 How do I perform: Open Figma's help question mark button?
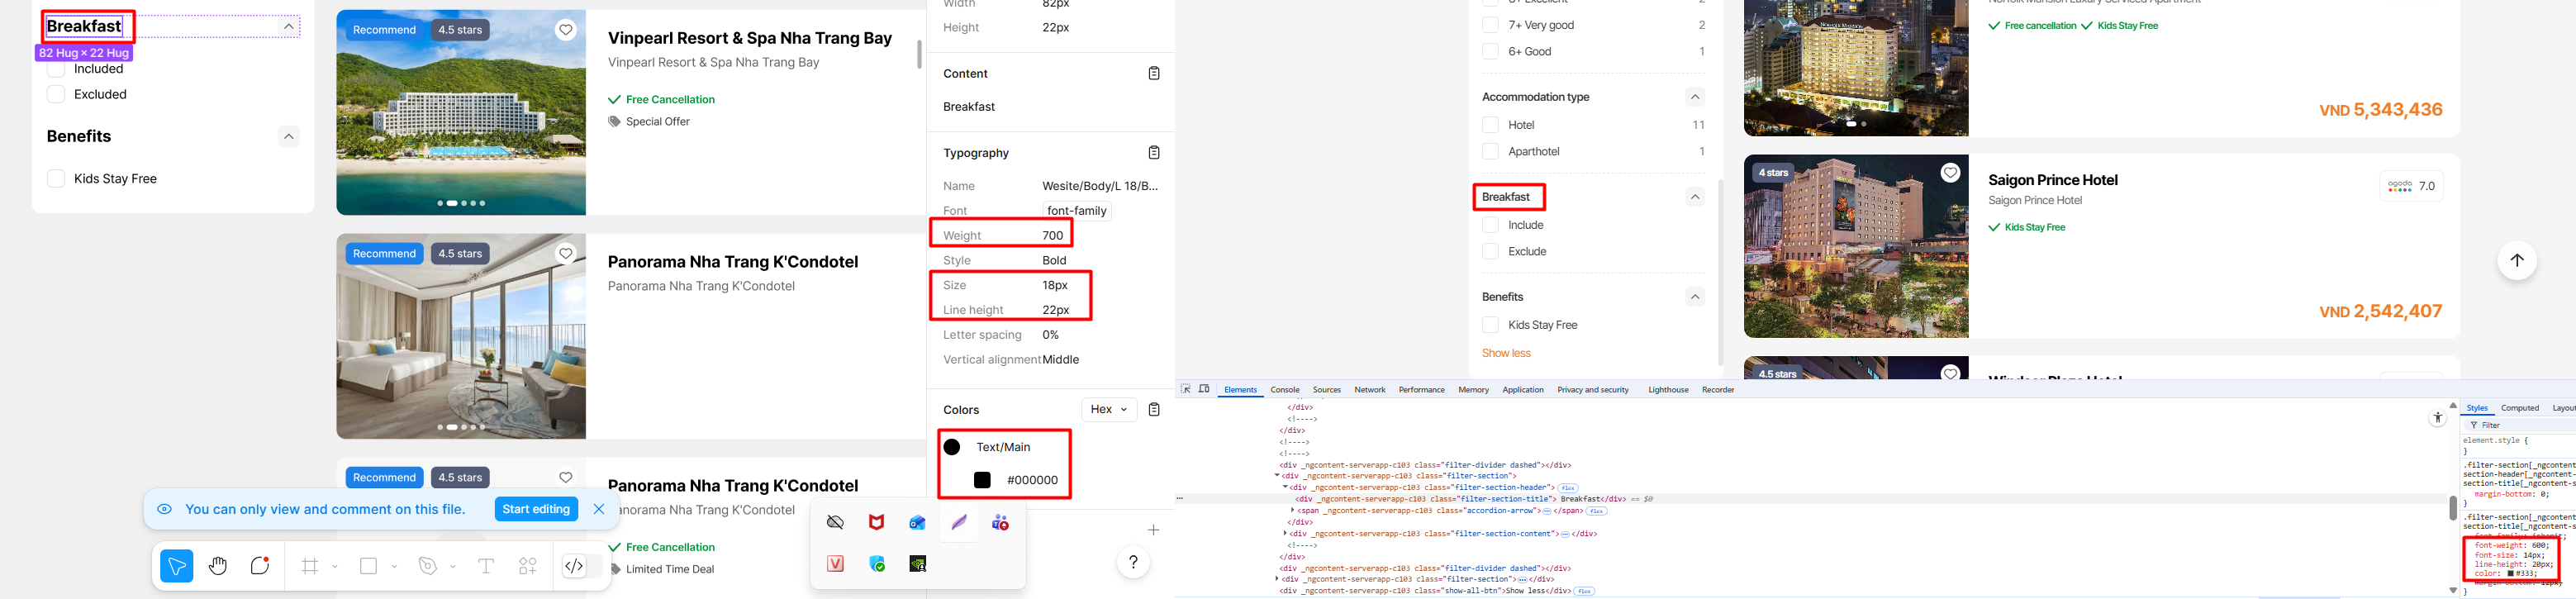pyautogui.click(x=1133, y=562)
